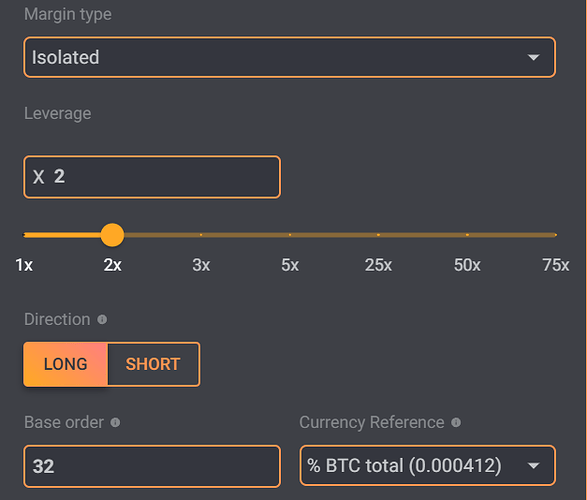This screenshot has width=587, height=500.
Task: Open the % BTC total currency dropdown
Action: pos(428,466)
